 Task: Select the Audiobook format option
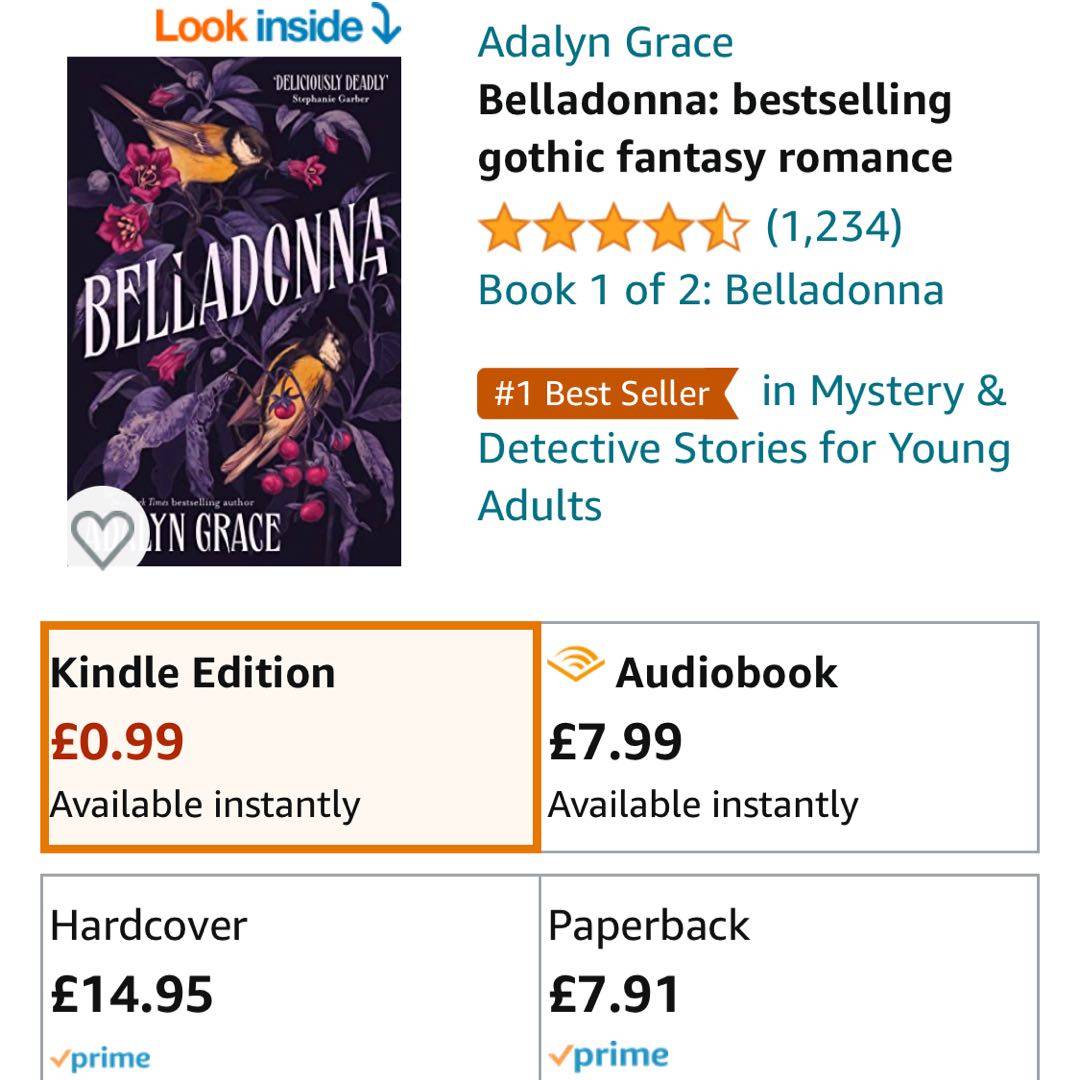(789, 737)
